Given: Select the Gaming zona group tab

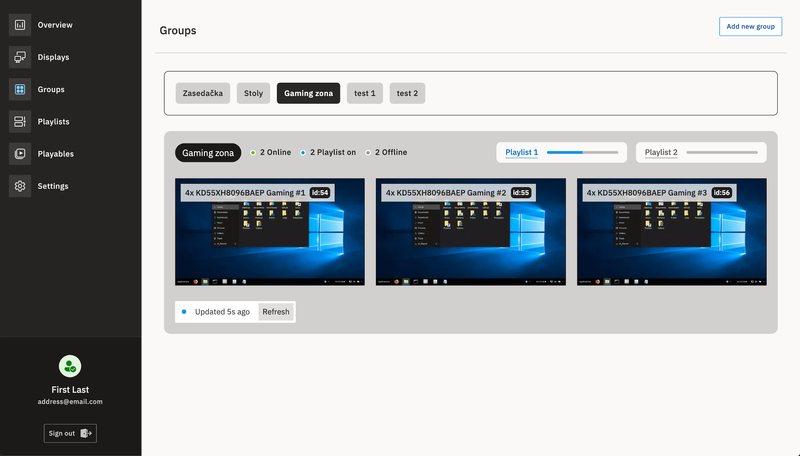Looking at the screenshot, I should pyautogui.click(x=308, y=93).
